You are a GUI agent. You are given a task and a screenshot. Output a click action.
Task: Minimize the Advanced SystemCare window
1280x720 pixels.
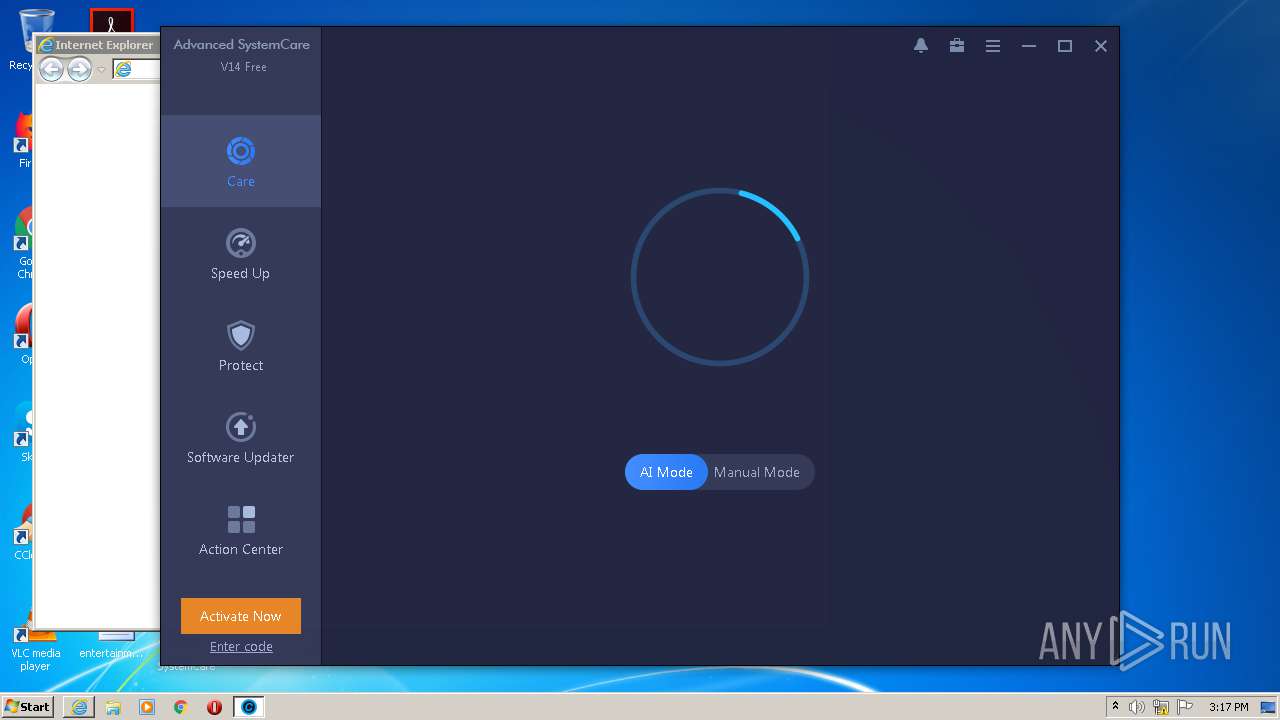point(1029,46)
